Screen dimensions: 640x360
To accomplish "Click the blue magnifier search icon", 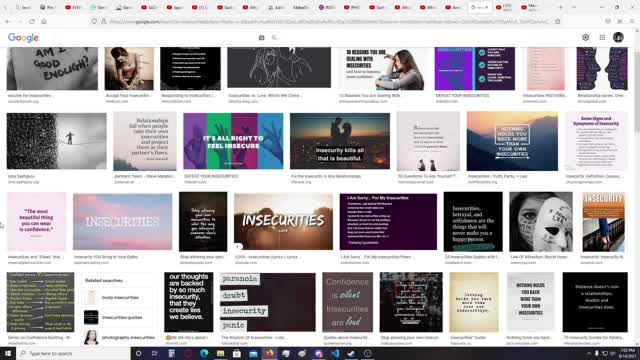I will pyautogui.click(x=274, y=38).
